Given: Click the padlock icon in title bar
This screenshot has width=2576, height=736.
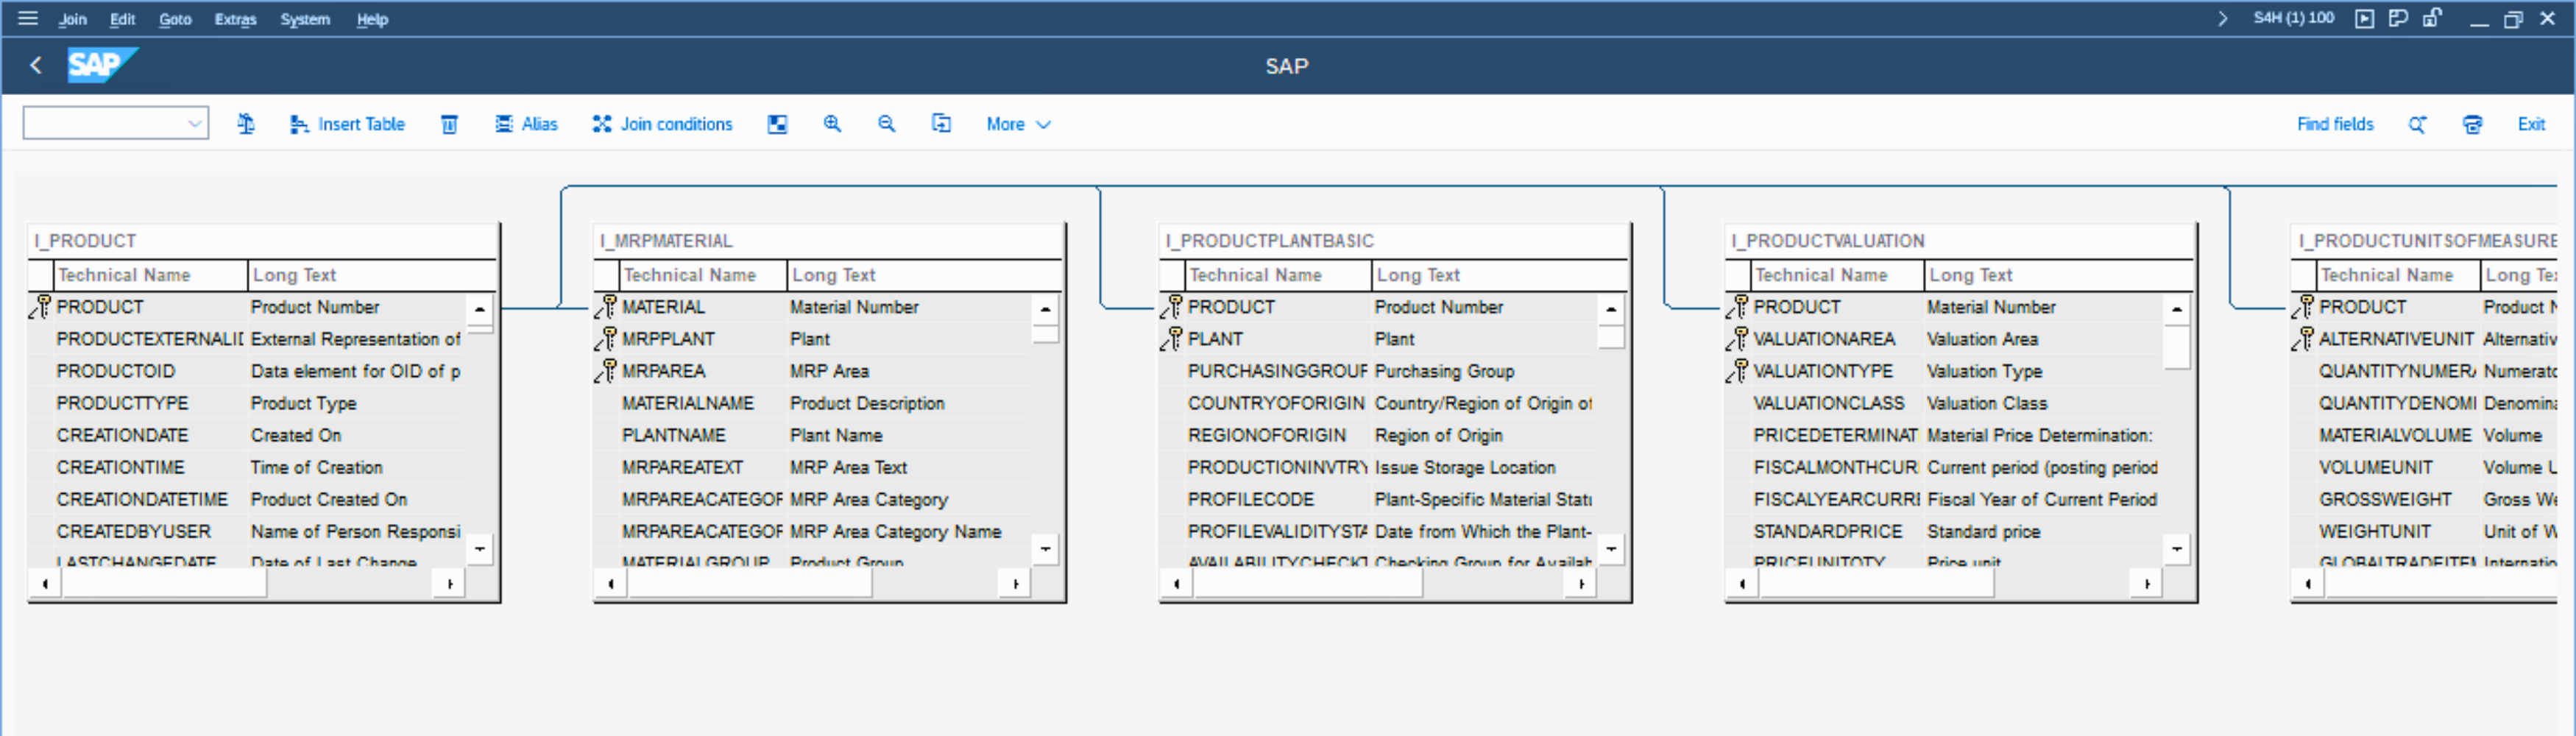Looking at the screenshot, I should (x=2432, y=18).
